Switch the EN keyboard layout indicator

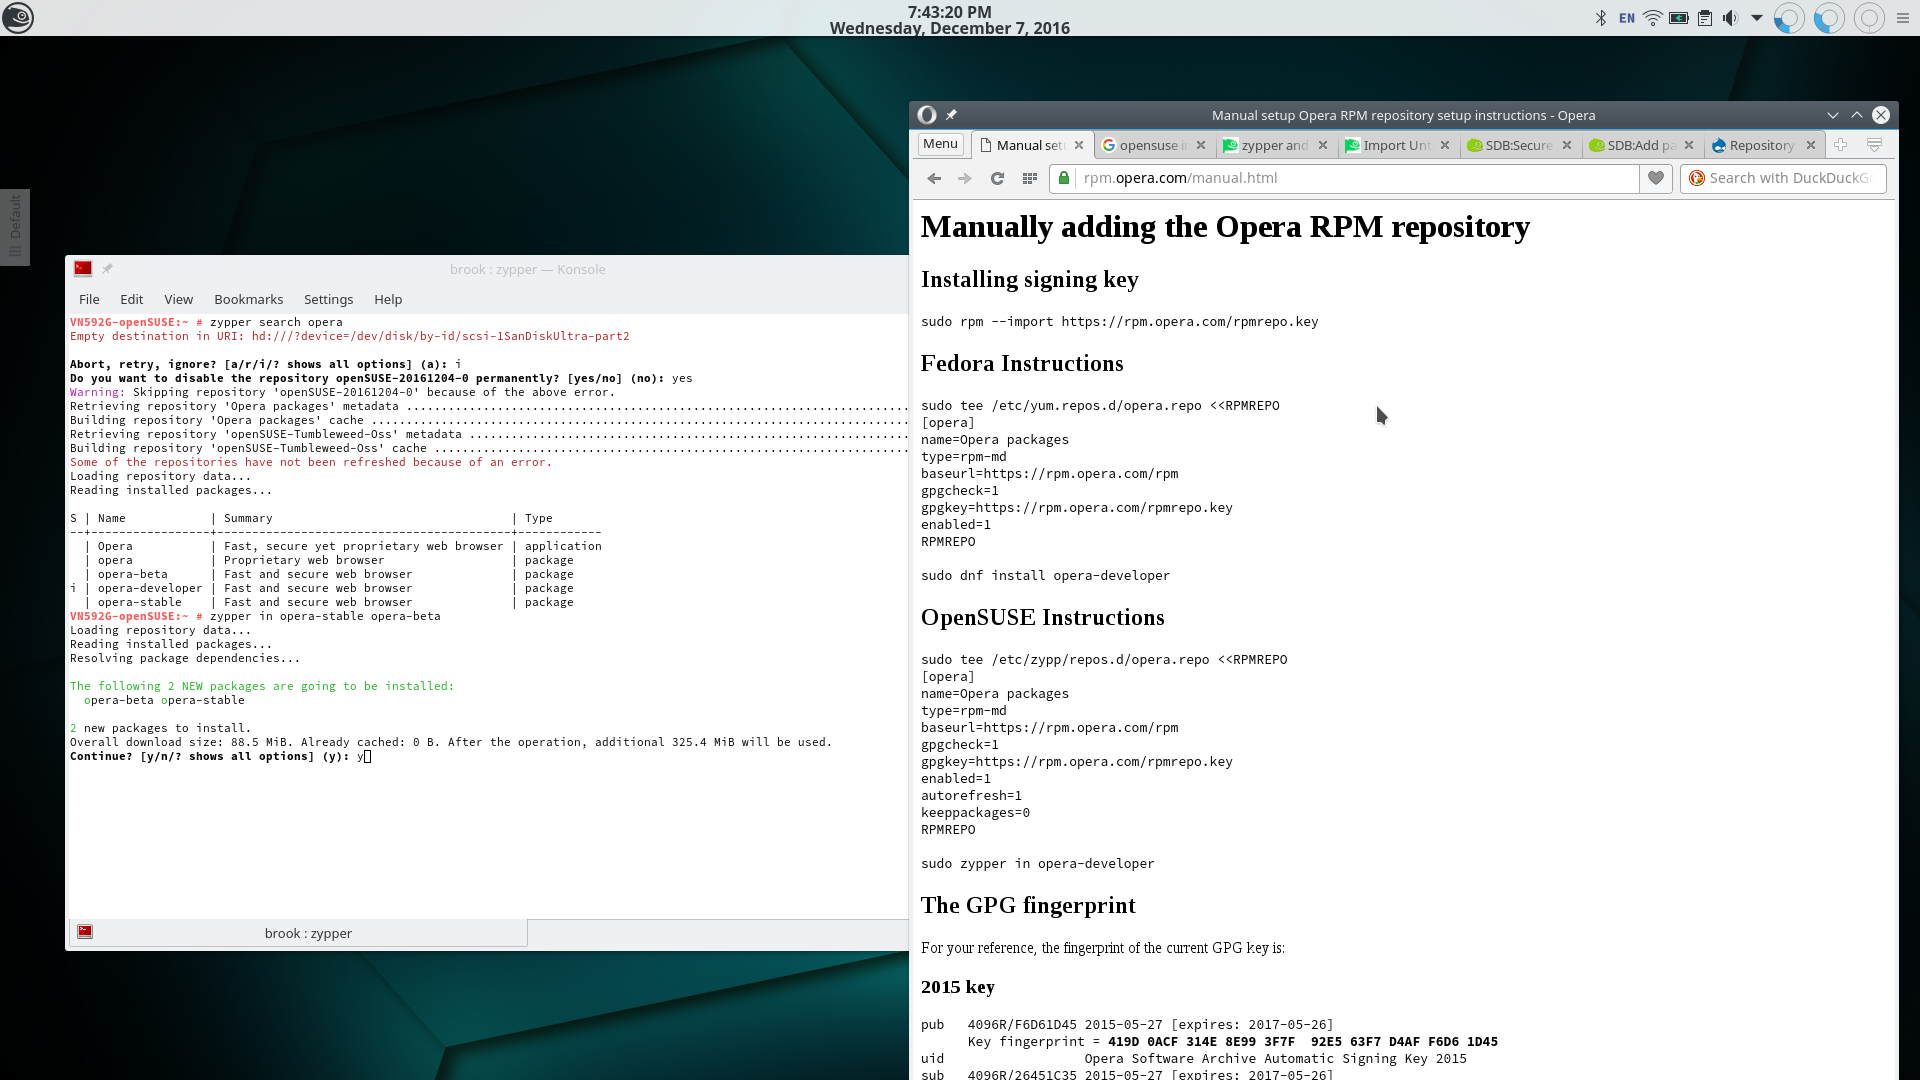tap(1627, 18)
